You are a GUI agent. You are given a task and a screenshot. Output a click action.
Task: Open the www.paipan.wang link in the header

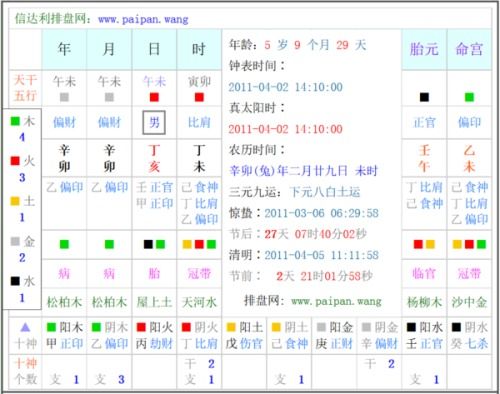tap(143, 19)
